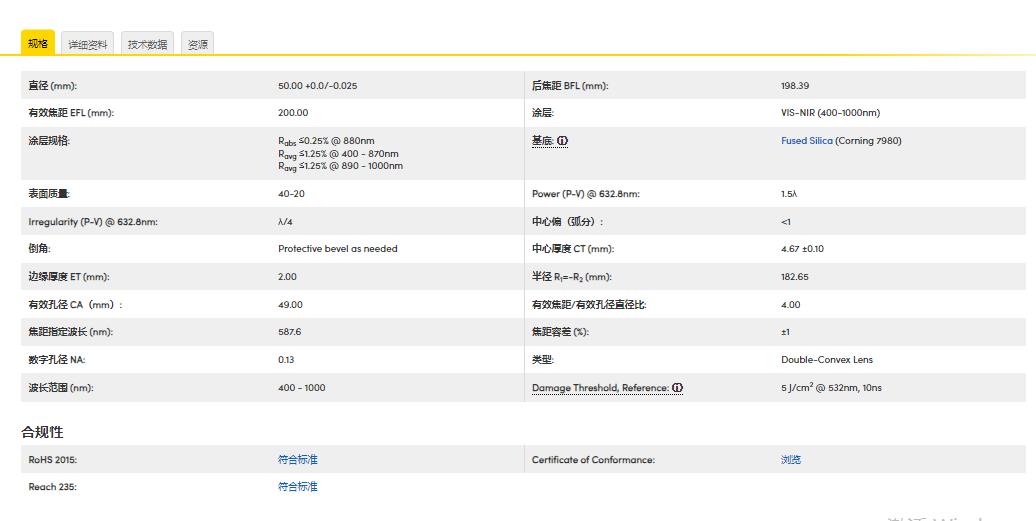Select the diameter value 50.00 +0.0/-0.025

click(x=318, y=86)
